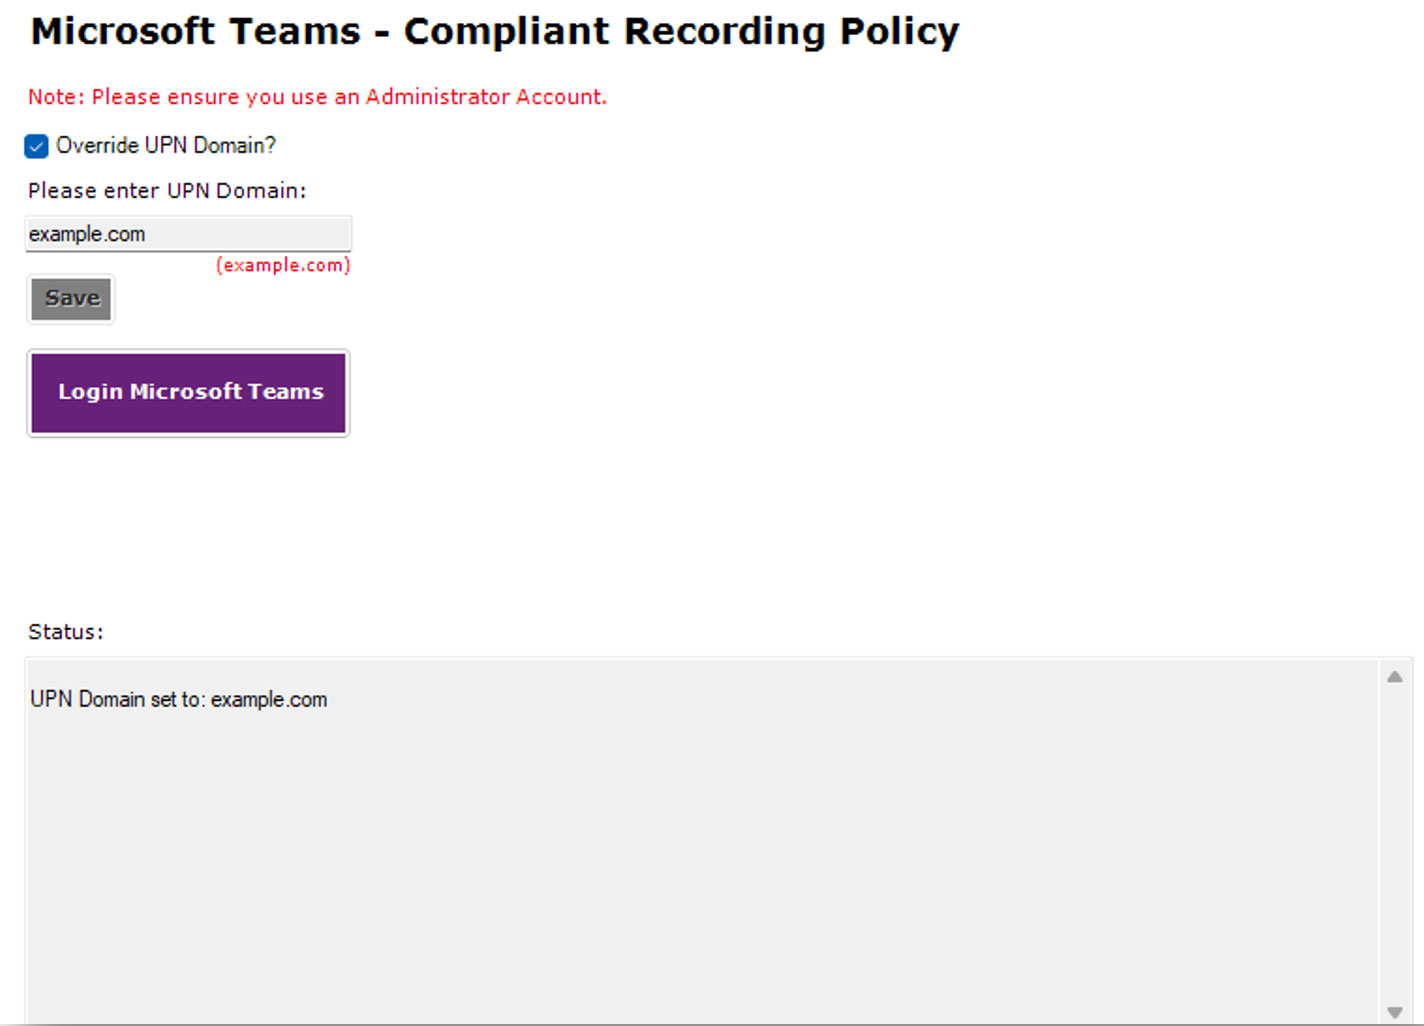Click the red '(example.com)' hint text
This screenshot has width=1424, height=1026.
[283, 265]
